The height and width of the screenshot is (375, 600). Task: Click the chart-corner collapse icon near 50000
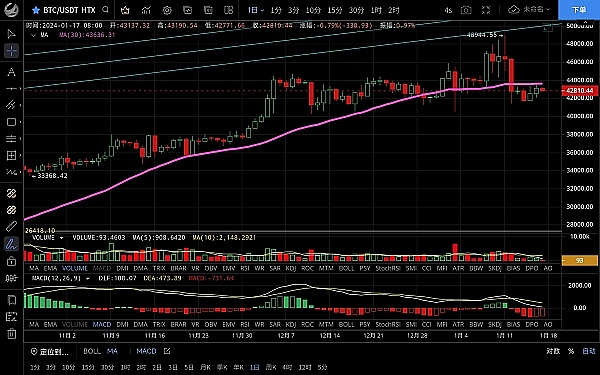[x=548, y=27]
